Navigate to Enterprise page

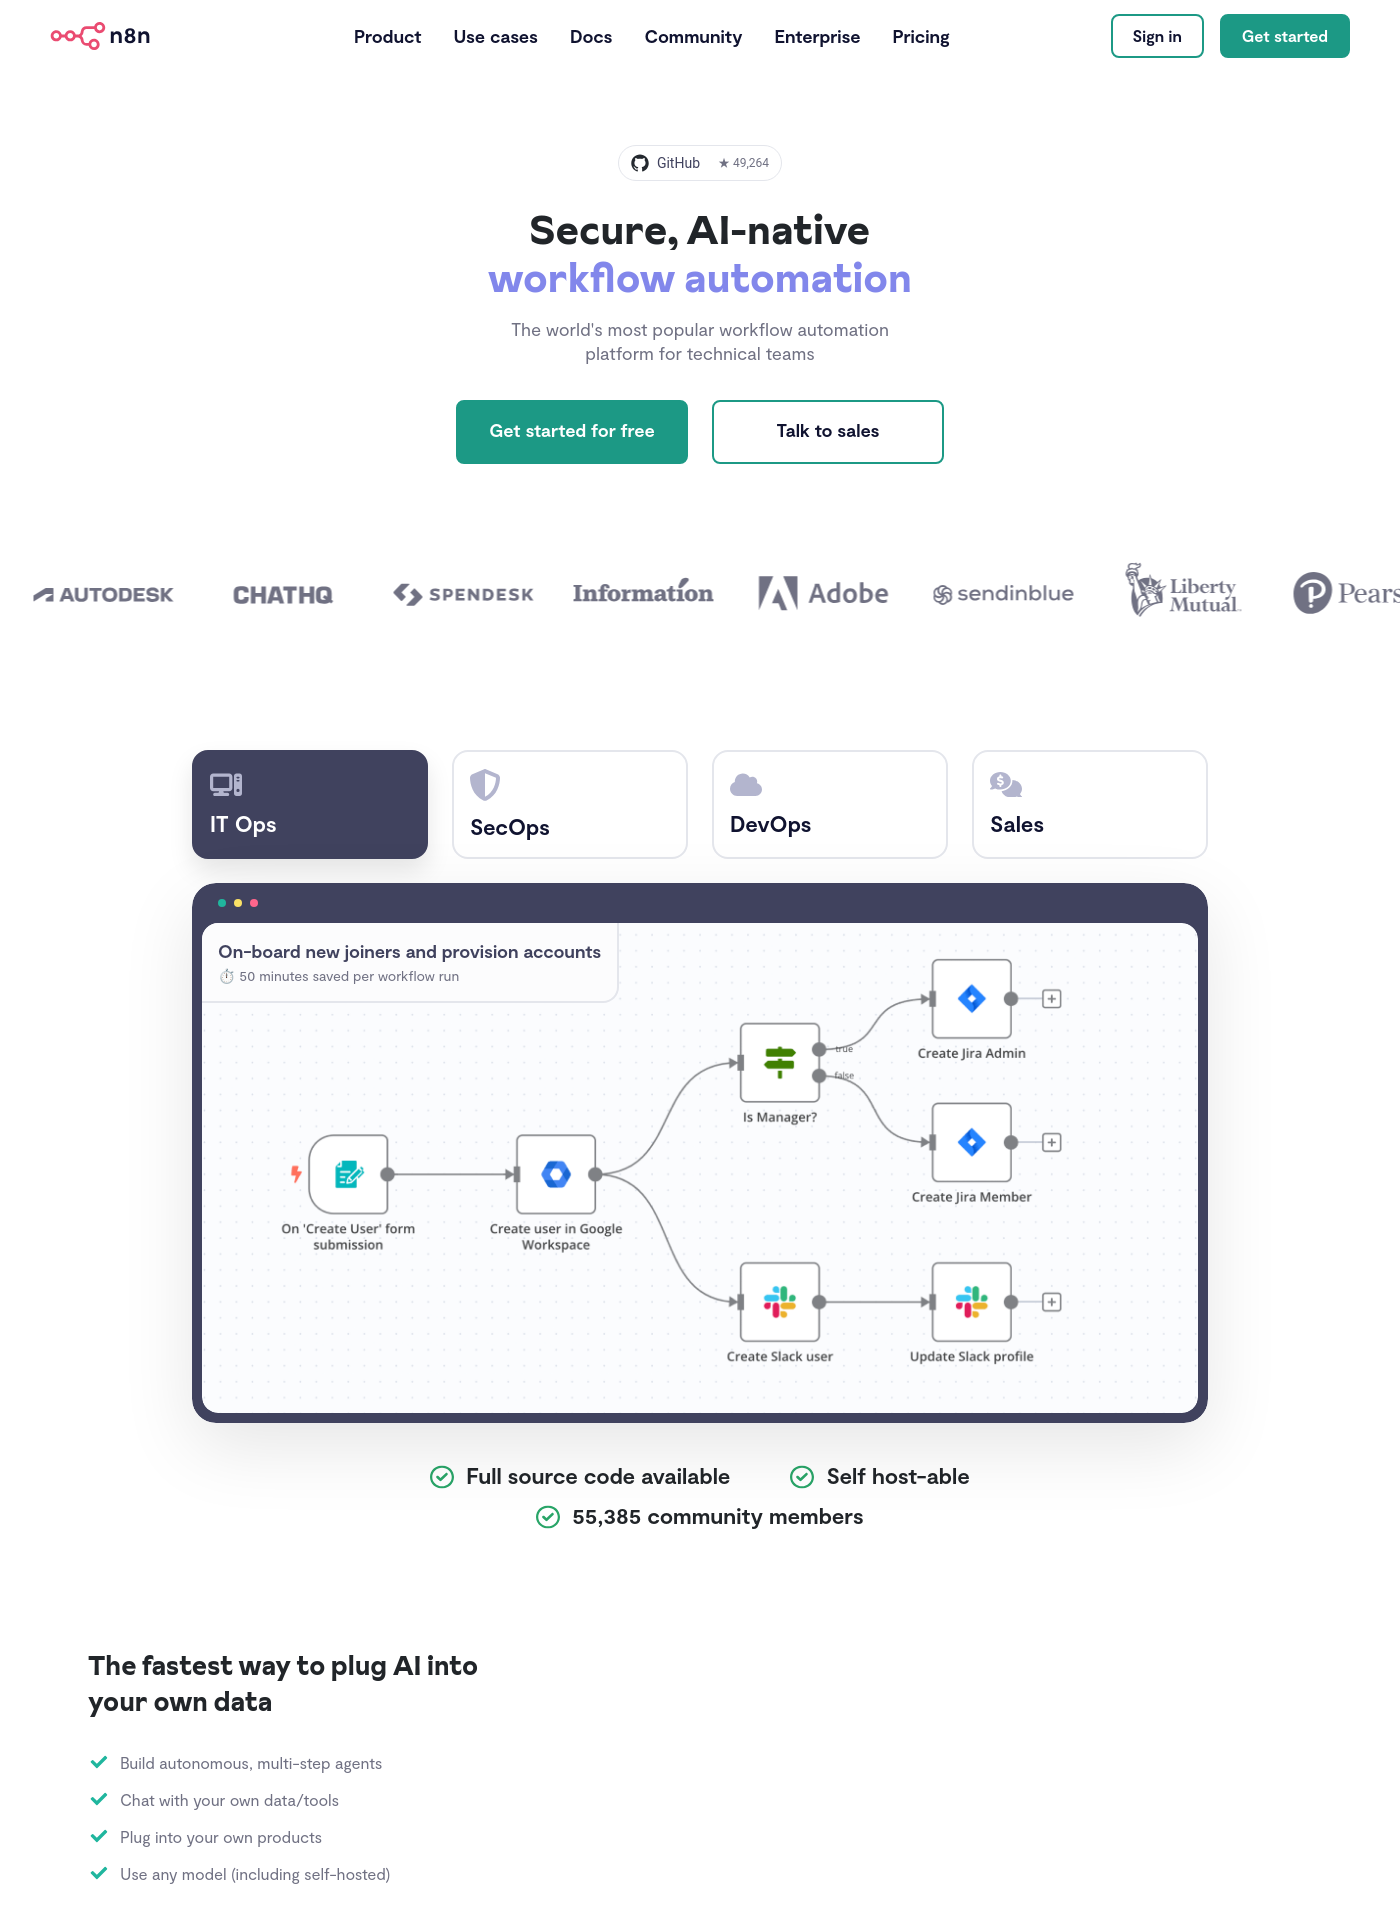(817, 37)
